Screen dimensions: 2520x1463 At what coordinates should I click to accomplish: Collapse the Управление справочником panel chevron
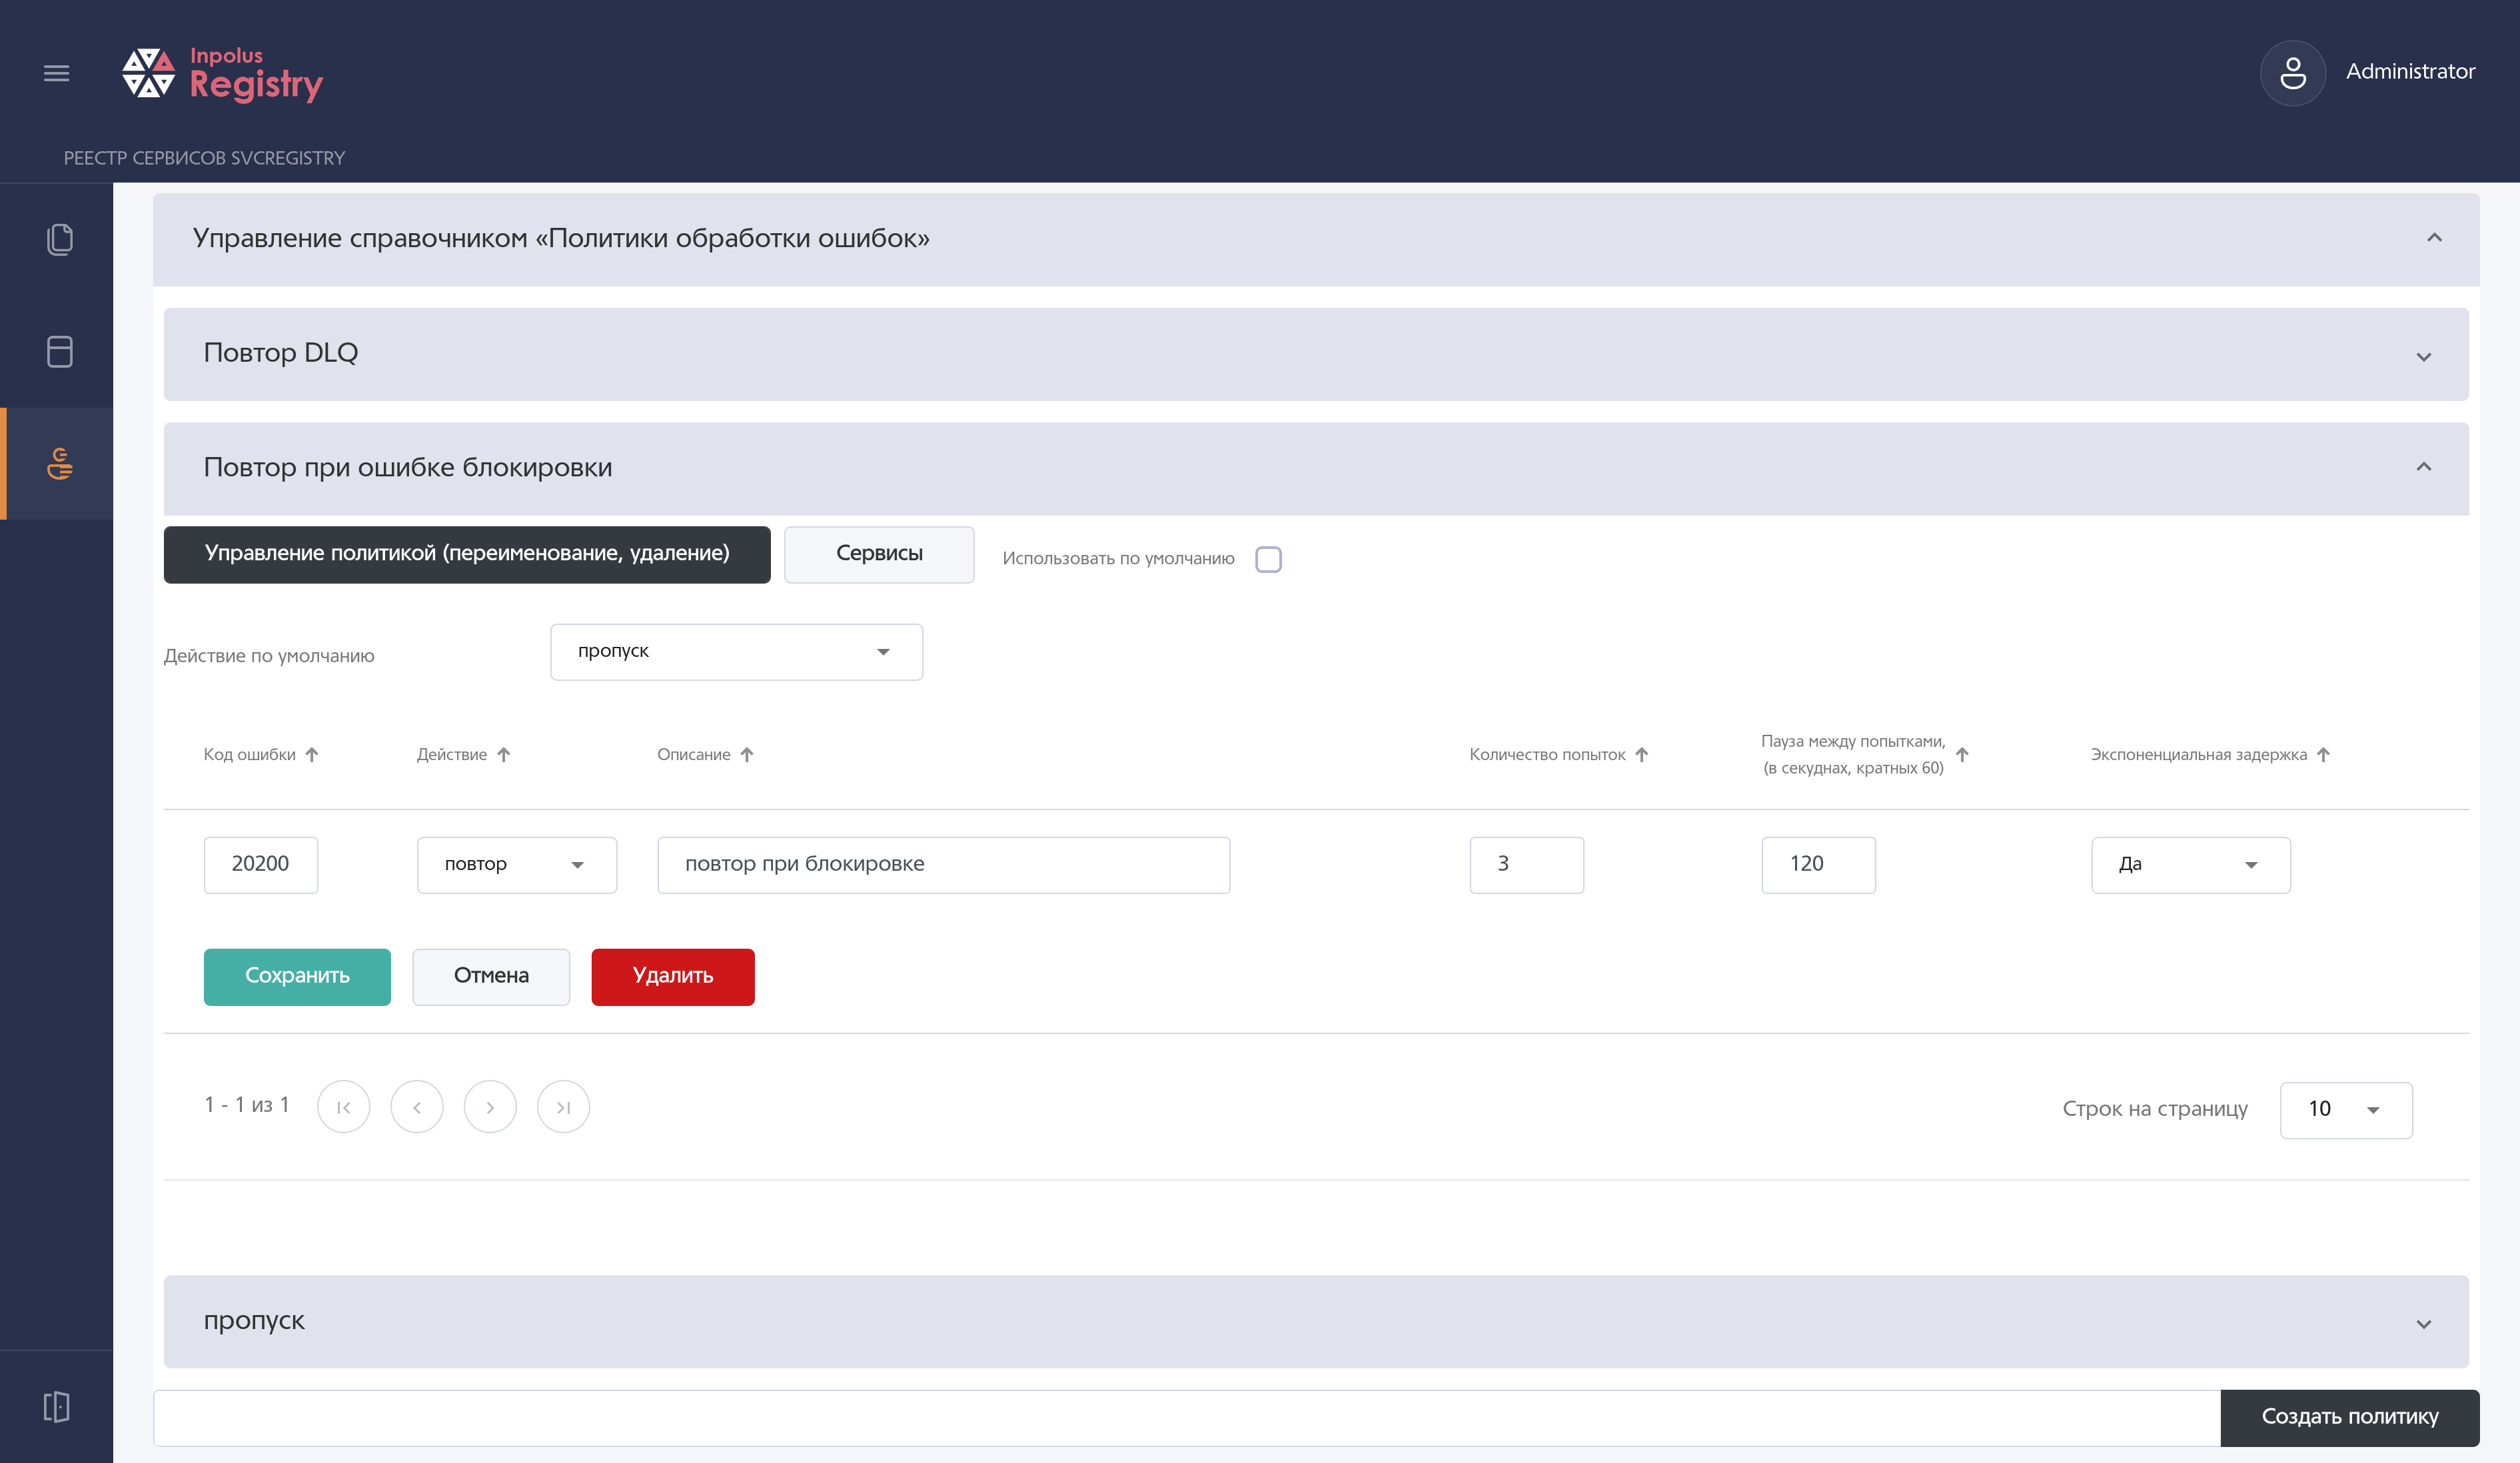coord(2434,238)
